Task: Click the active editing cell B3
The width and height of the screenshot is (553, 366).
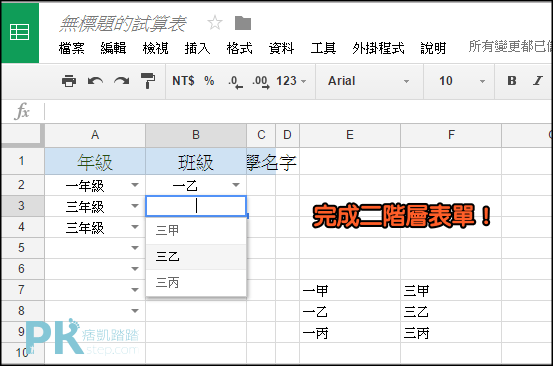Action: tap(196, 206)
